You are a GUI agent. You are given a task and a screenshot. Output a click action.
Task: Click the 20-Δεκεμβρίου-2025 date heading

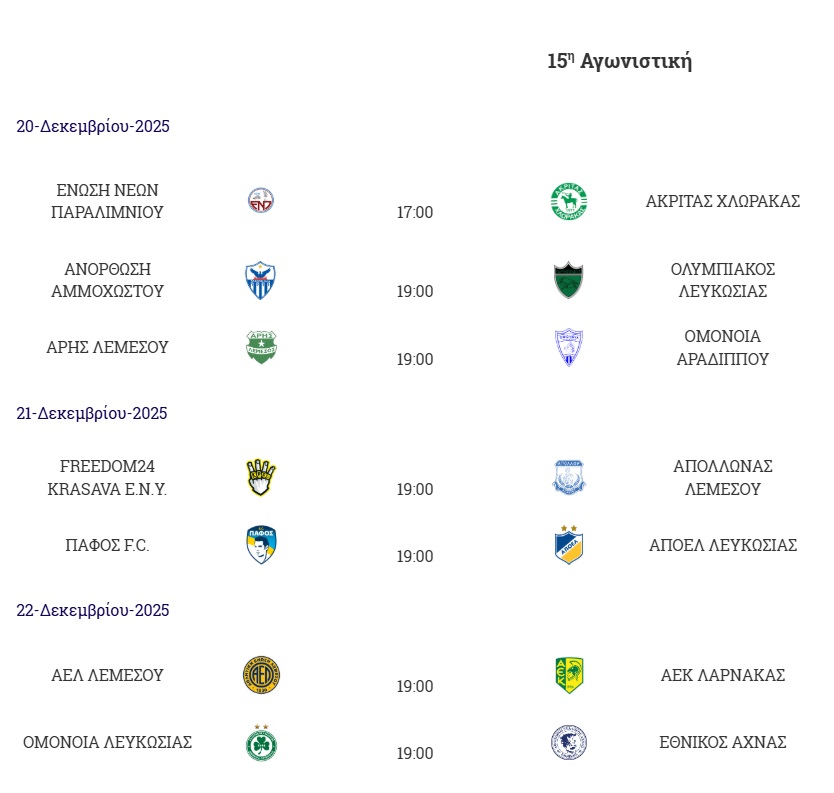93,127
